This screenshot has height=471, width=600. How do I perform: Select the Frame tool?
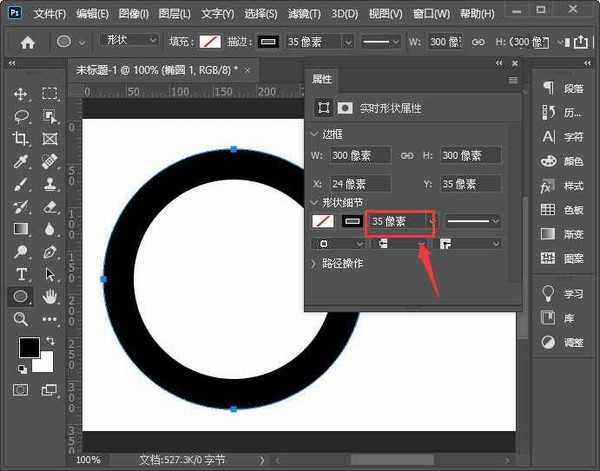click(x=50, y=139)
